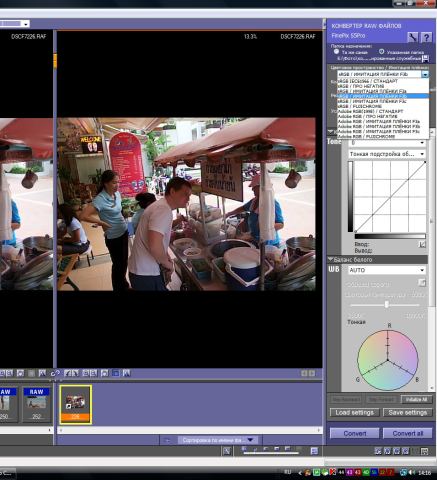Click the color temperature slider handle
This screenshot has width=437, height=480.
[x=386, y=304]
